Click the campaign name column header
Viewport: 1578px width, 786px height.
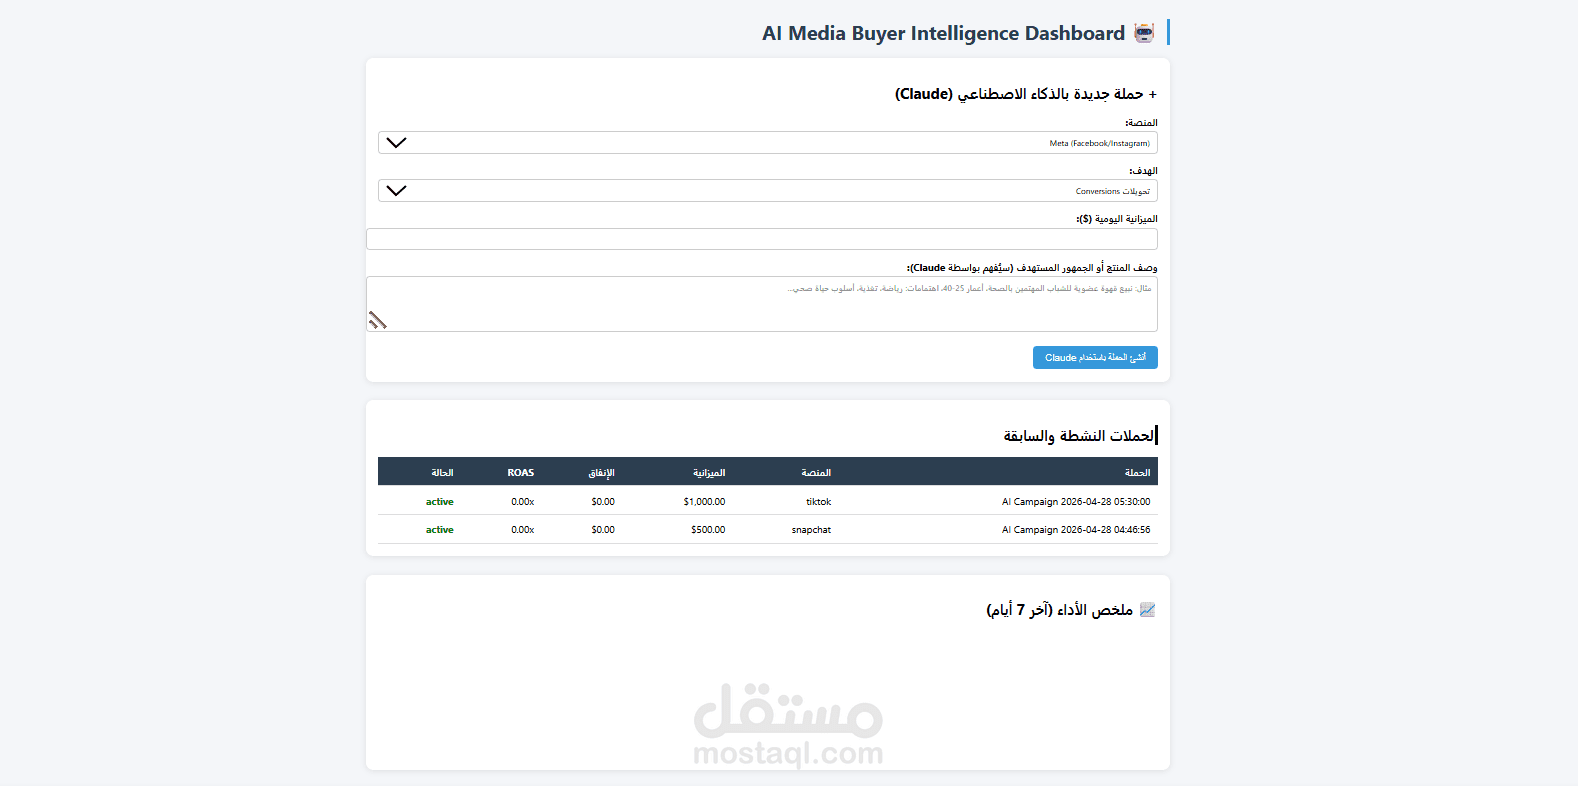point(1138,473)
